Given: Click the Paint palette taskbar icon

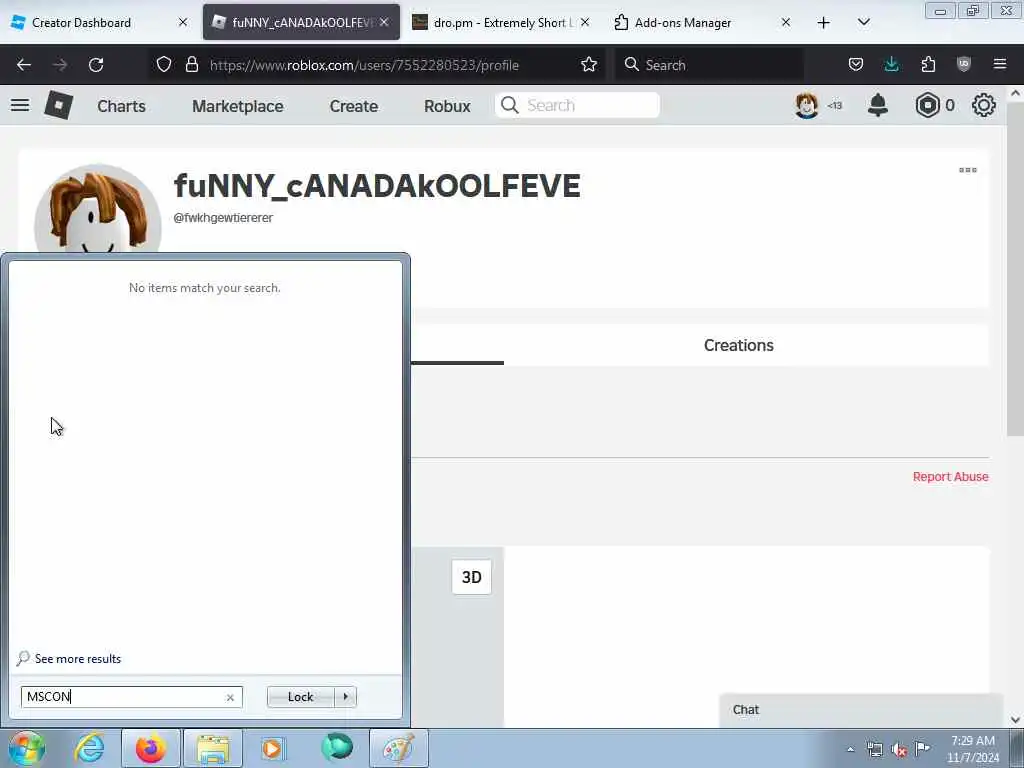Looking at the screenshot, I should tap(399, 748).
